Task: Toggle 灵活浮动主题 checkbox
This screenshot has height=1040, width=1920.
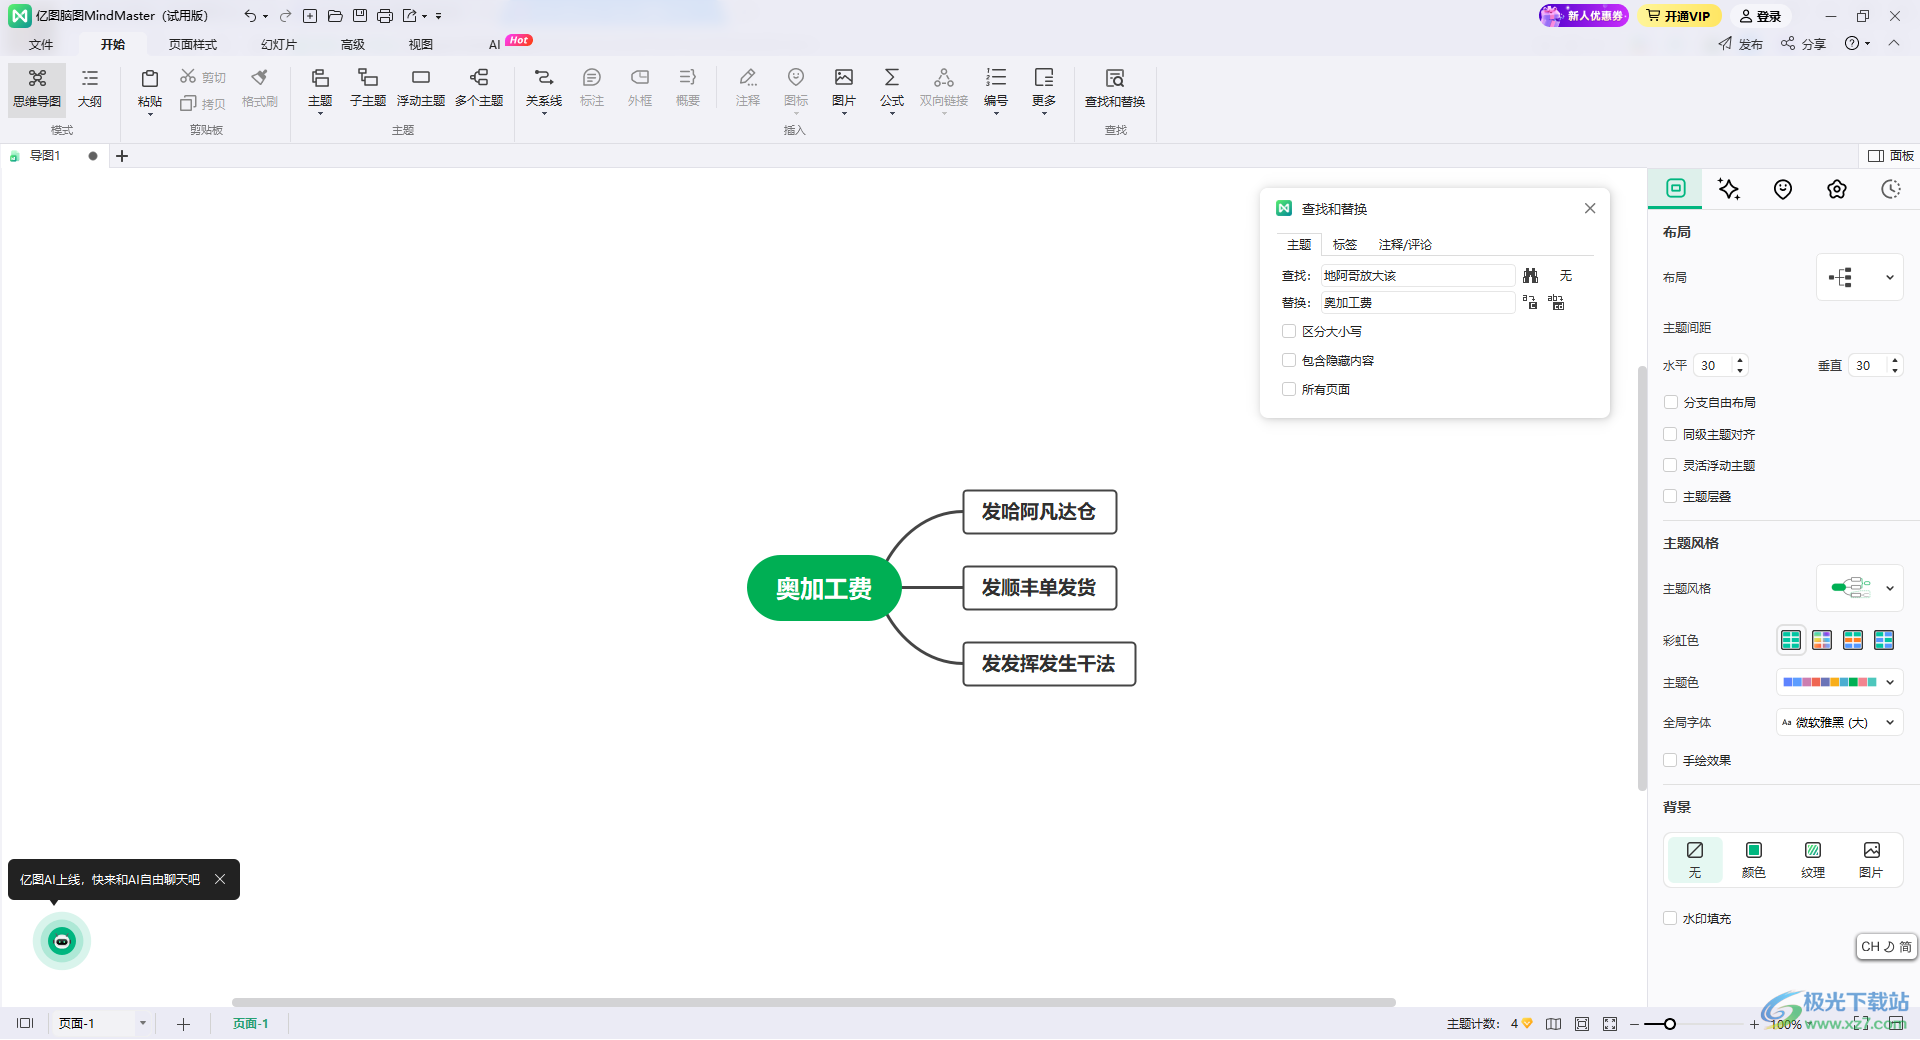Action: pos(1670,465)
